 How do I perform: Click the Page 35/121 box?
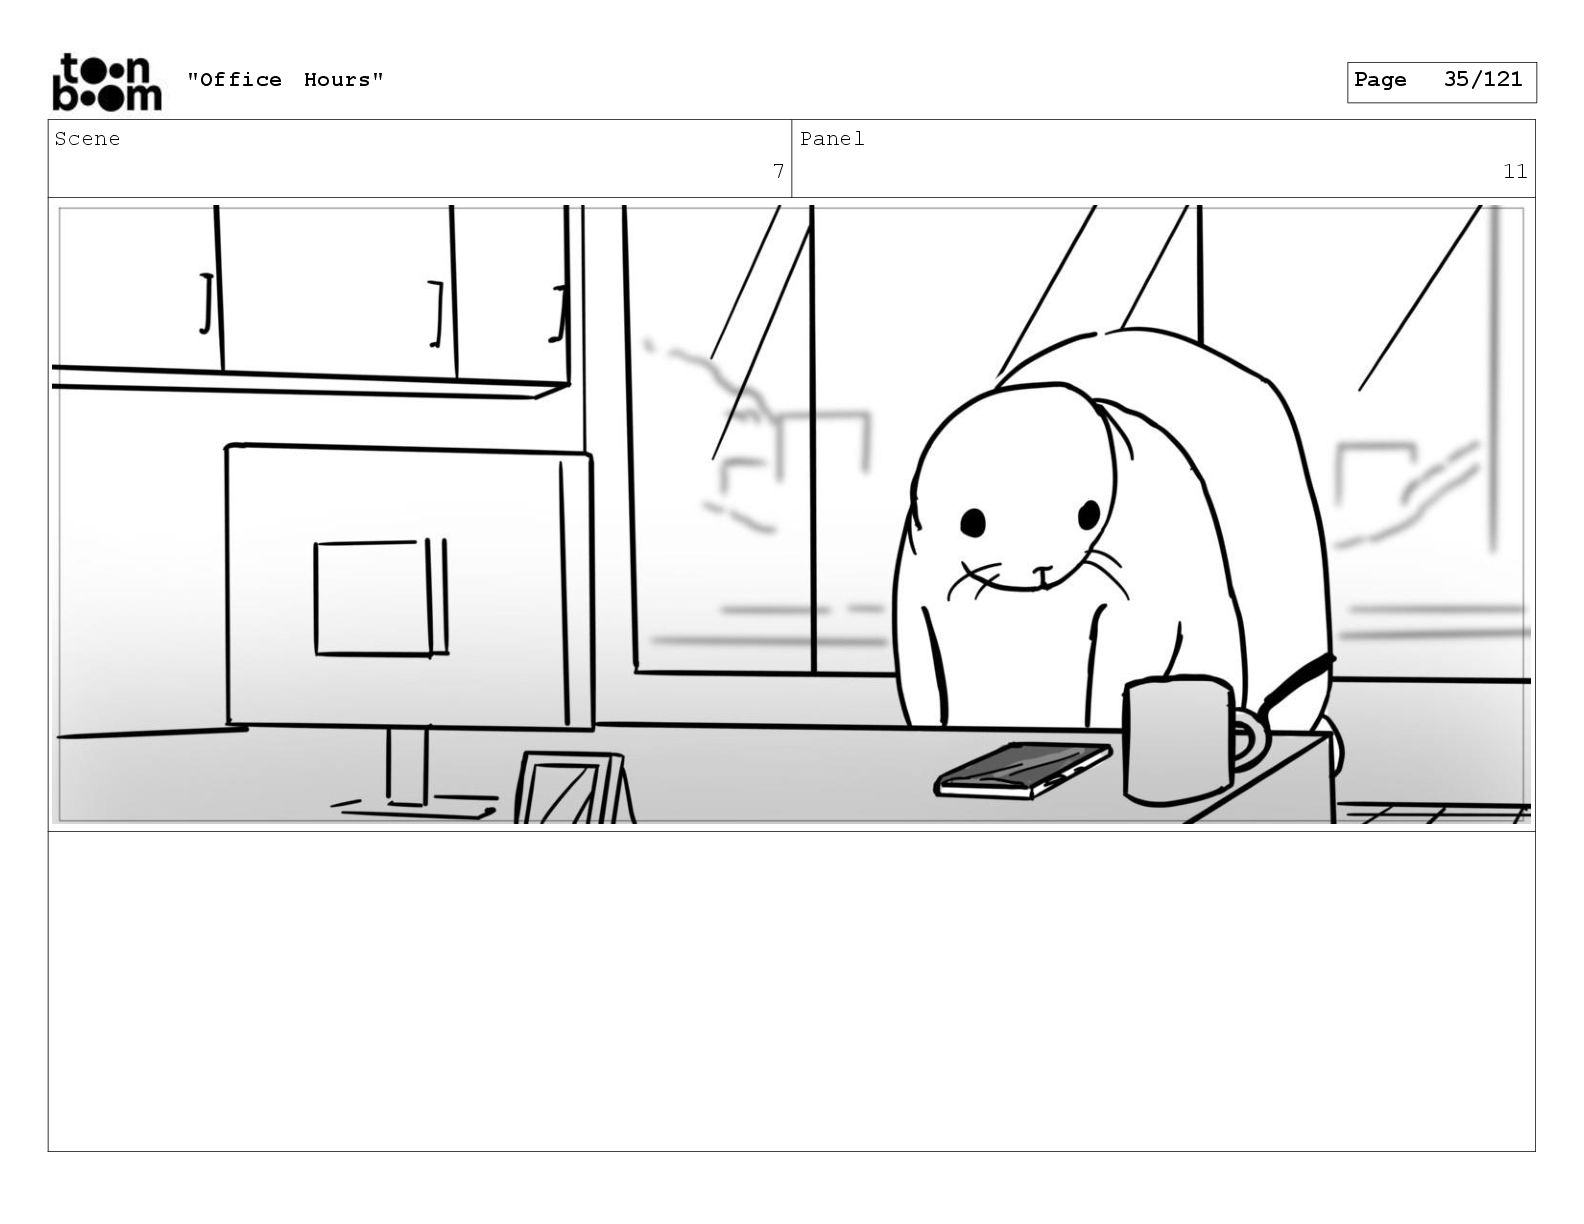click(1441, 82)
